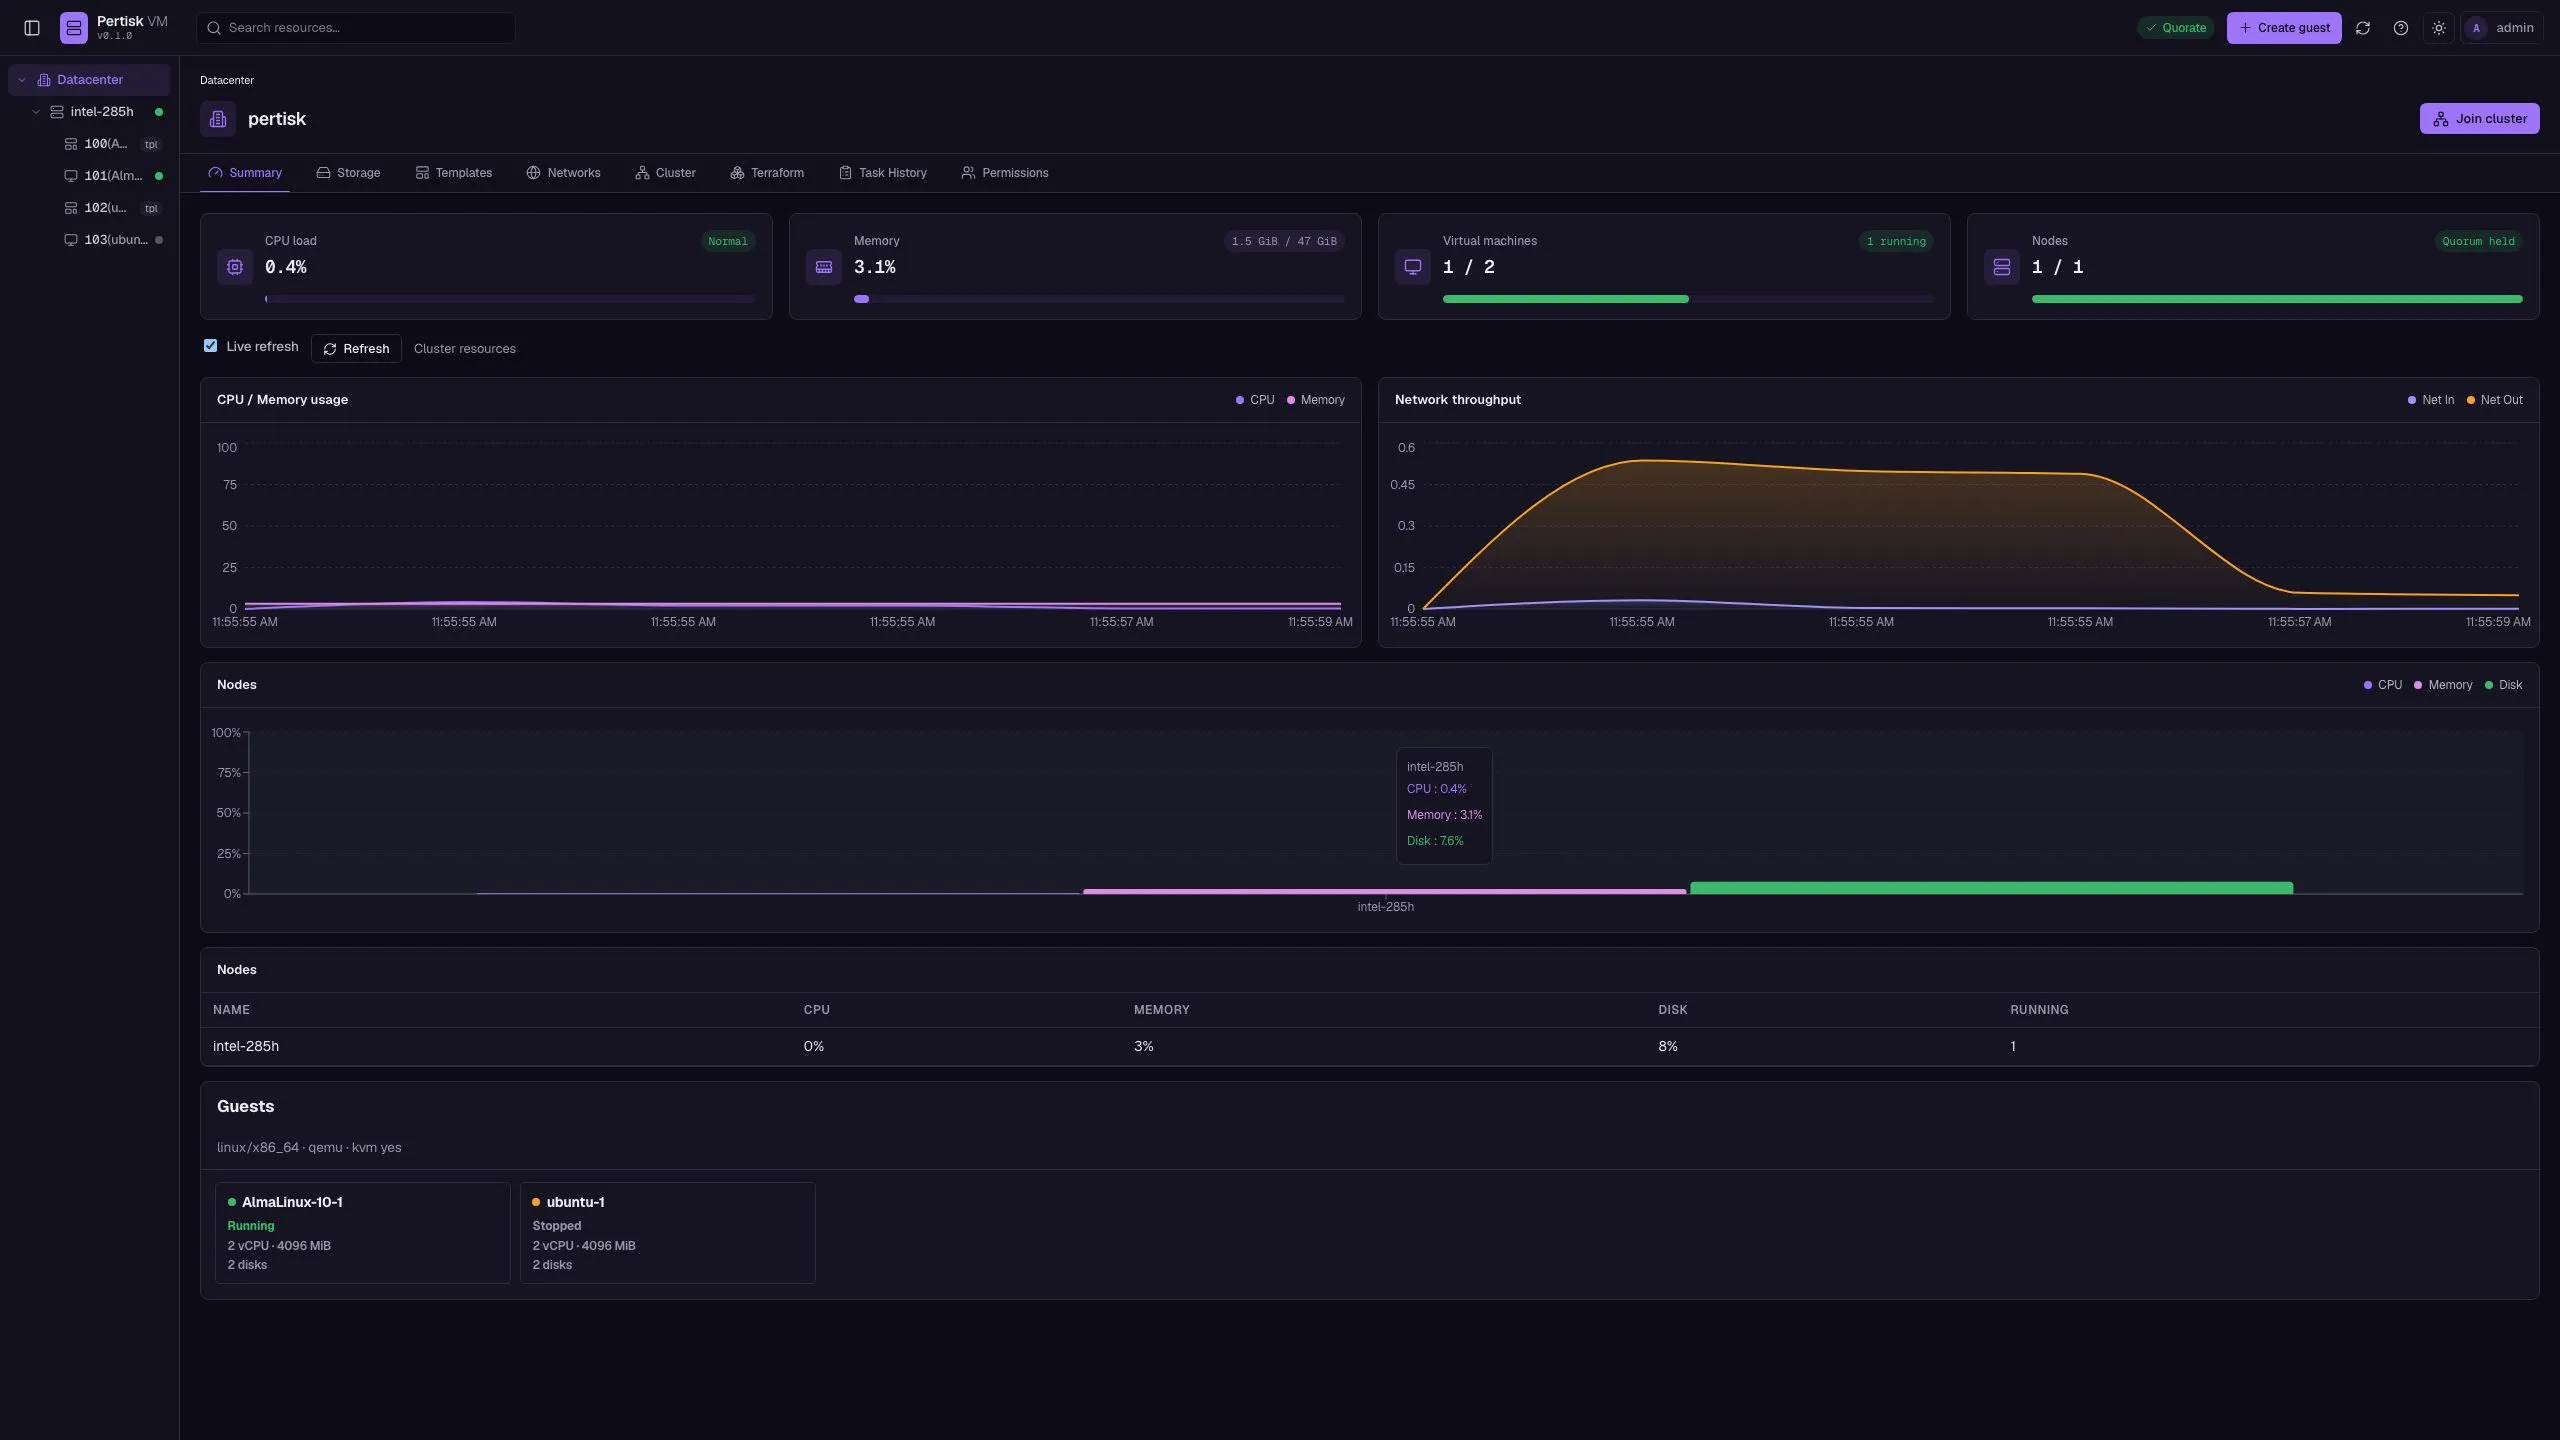Open the Permissions tab
This screenshot has width=2560, height=1440.
click(1005, 173)
